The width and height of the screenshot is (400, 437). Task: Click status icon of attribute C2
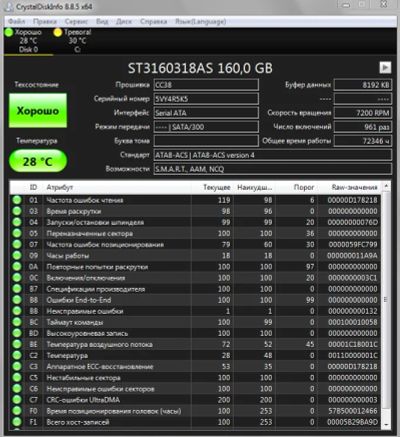coord(17,355)
